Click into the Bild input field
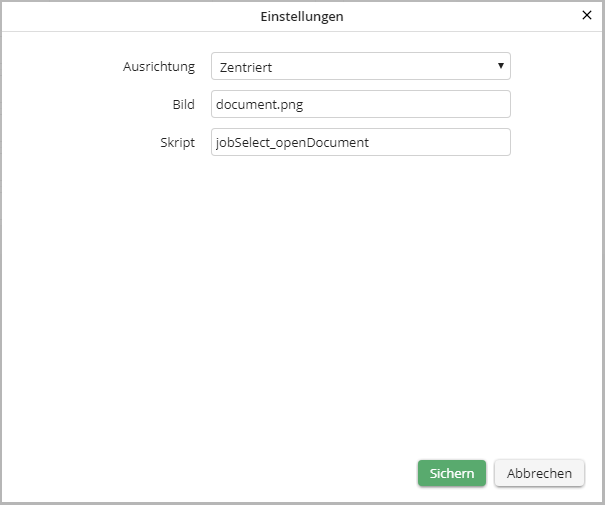Image resolution: width=605 pixels, height=505 pixels. tap(400, 105)
